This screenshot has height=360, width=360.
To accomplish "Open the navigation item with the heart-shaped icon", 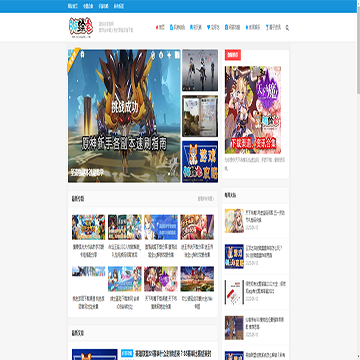I will pos(213,27).
